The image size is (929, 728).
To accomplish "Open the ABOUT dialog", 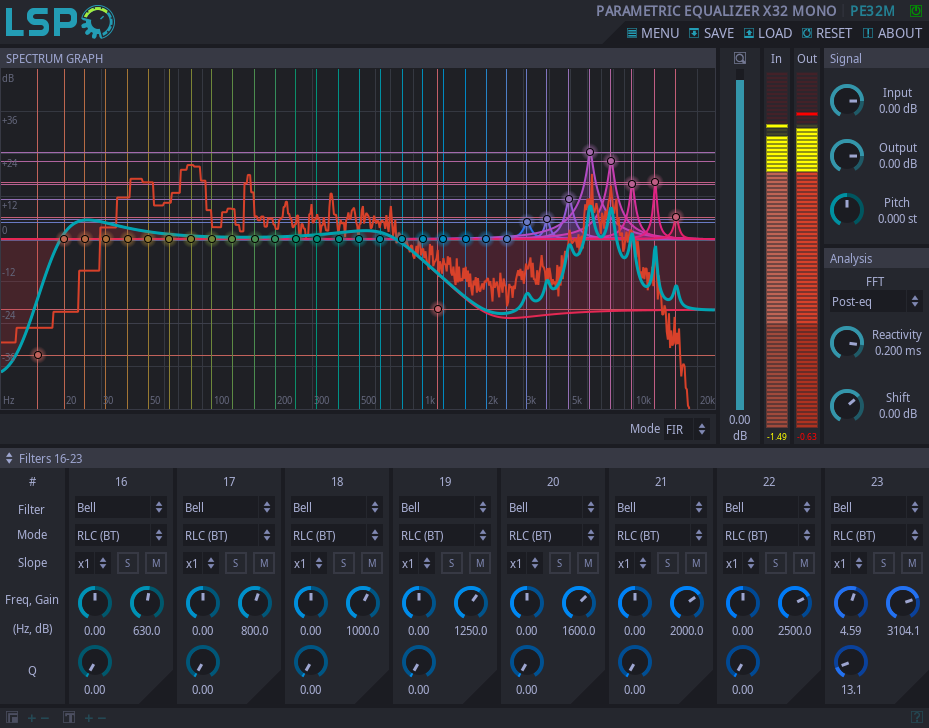I will click(892, 33).
